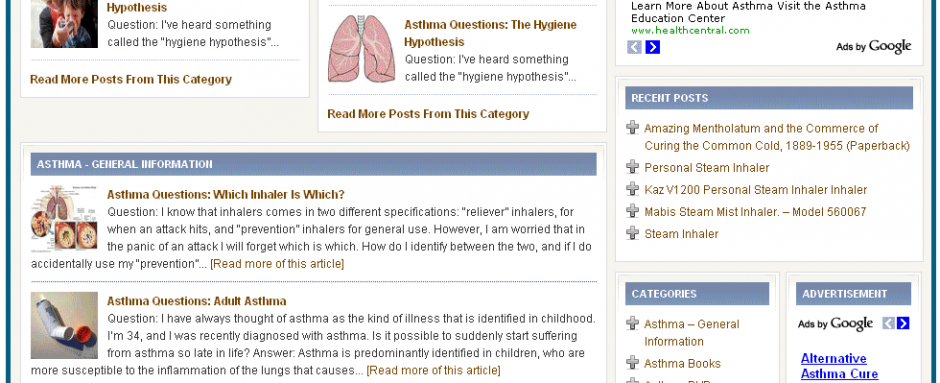940x383 pixels.
Task: Read more of the Which Inhaler article
Action: tap(277, 264)
